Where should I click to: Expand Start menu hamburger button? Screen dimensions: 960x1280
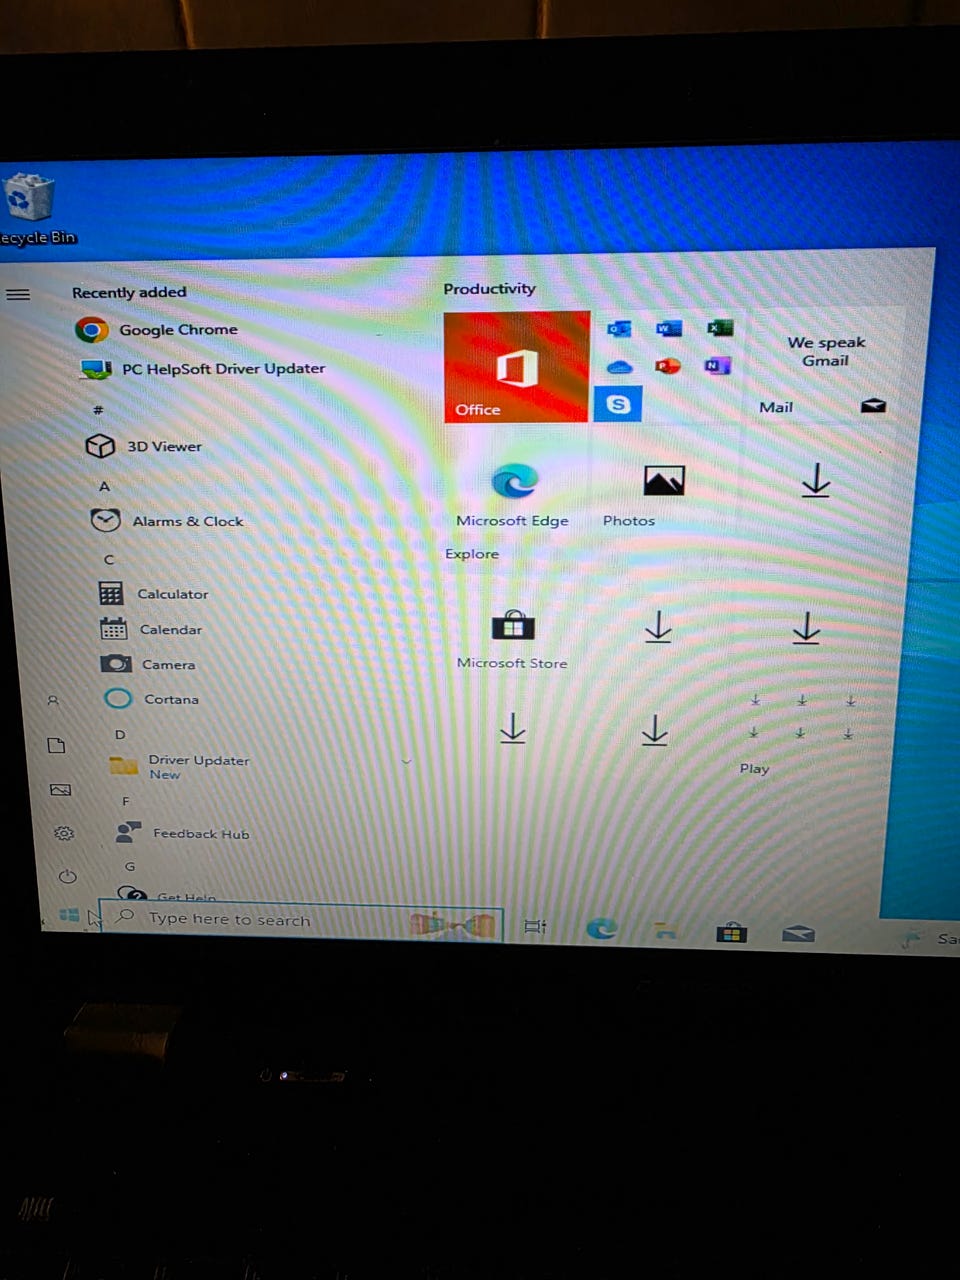(18, 294)
